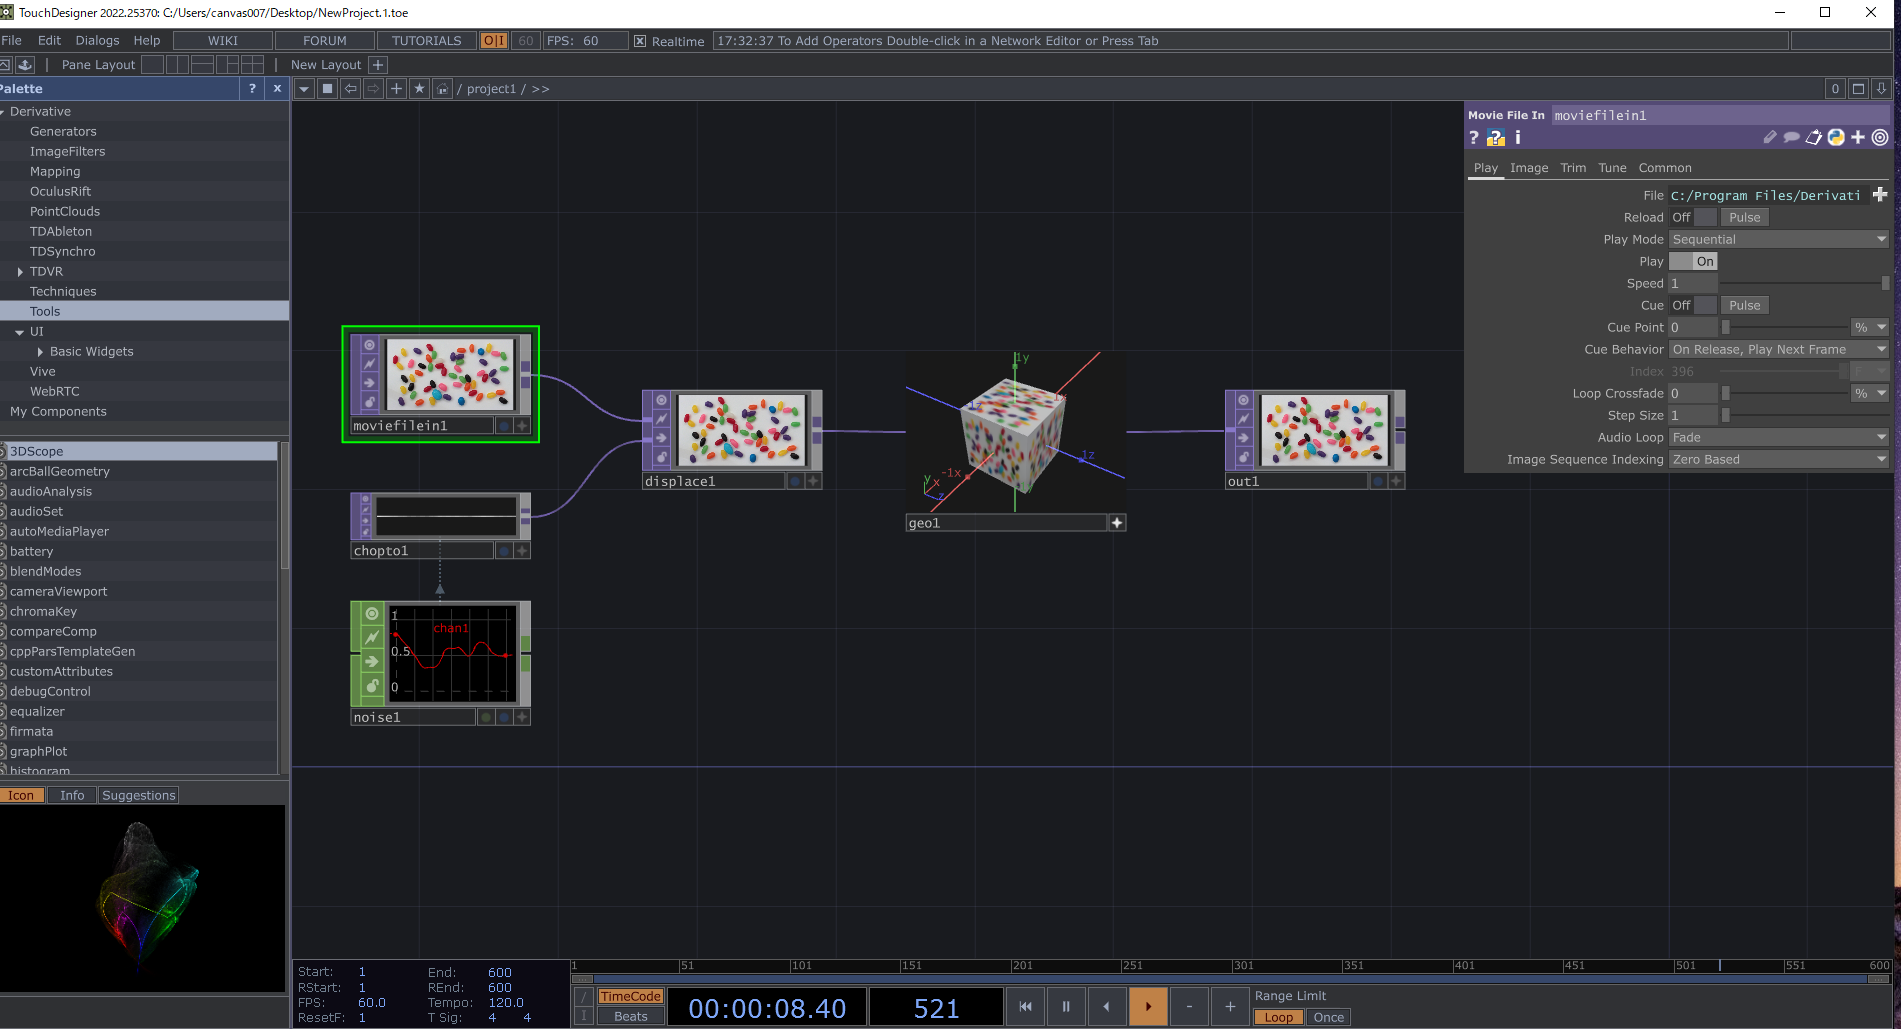This screenshot has width=1901, height=1029.
Task: Open the Audio Loop Fade dropdown
Action: [1779, 437]
